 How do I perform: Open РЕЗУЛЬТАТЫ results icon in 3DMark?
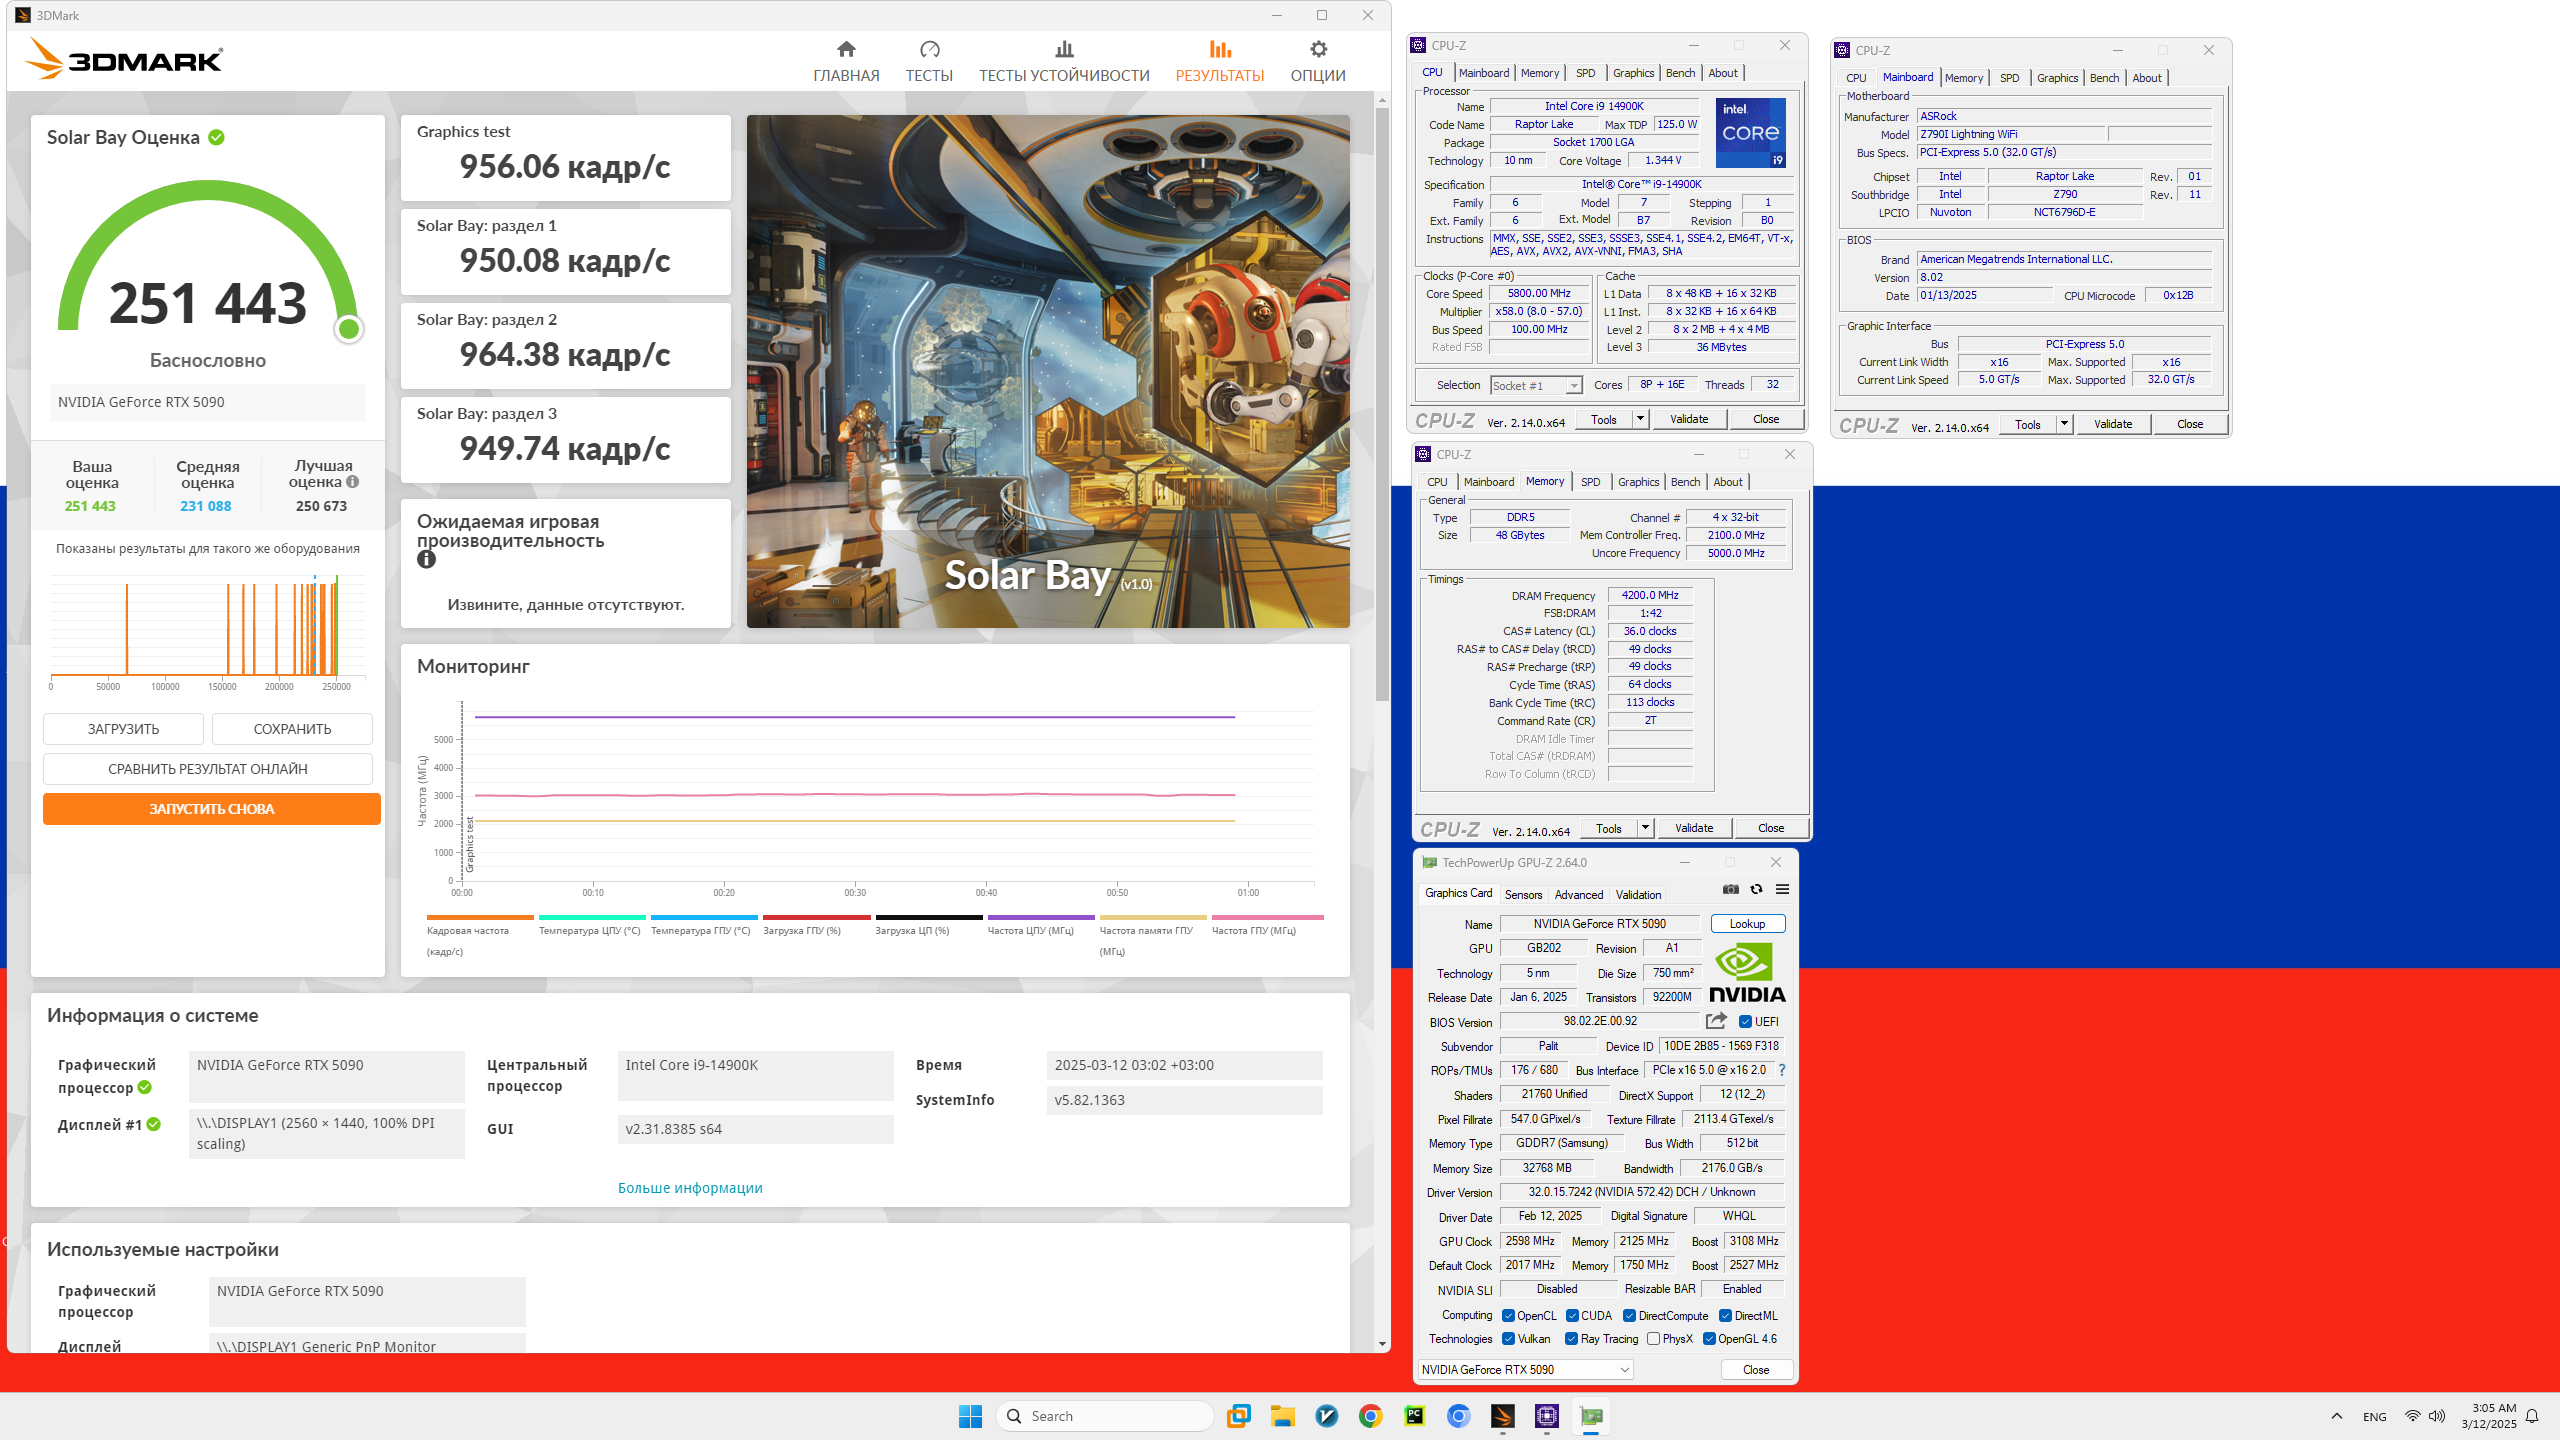[1219, 49]
